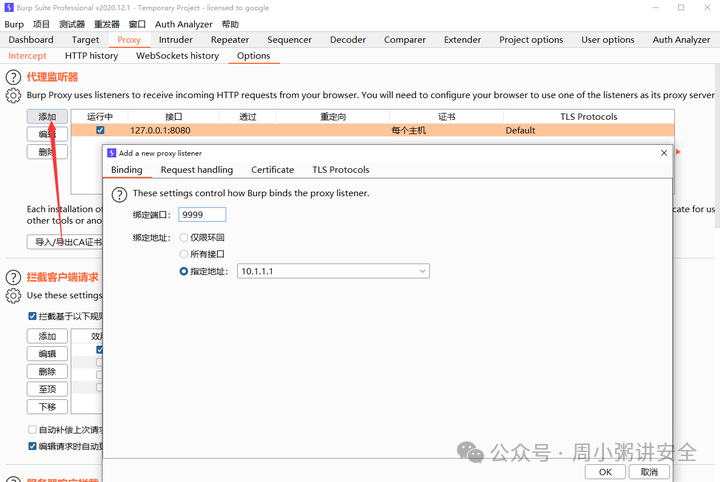The width and height of the screenshot is (720, 482).
Task: Open help icon for 拦截客户端请求 section
Action: tap(13, 277)
